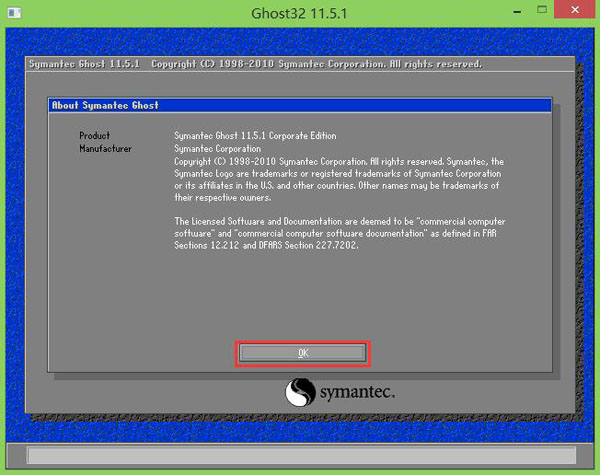Click the 'Symantec Corporation' manufacturer value
Viewport: 600px width, 475px height.
pyautogui.click(x=217, y=149)
